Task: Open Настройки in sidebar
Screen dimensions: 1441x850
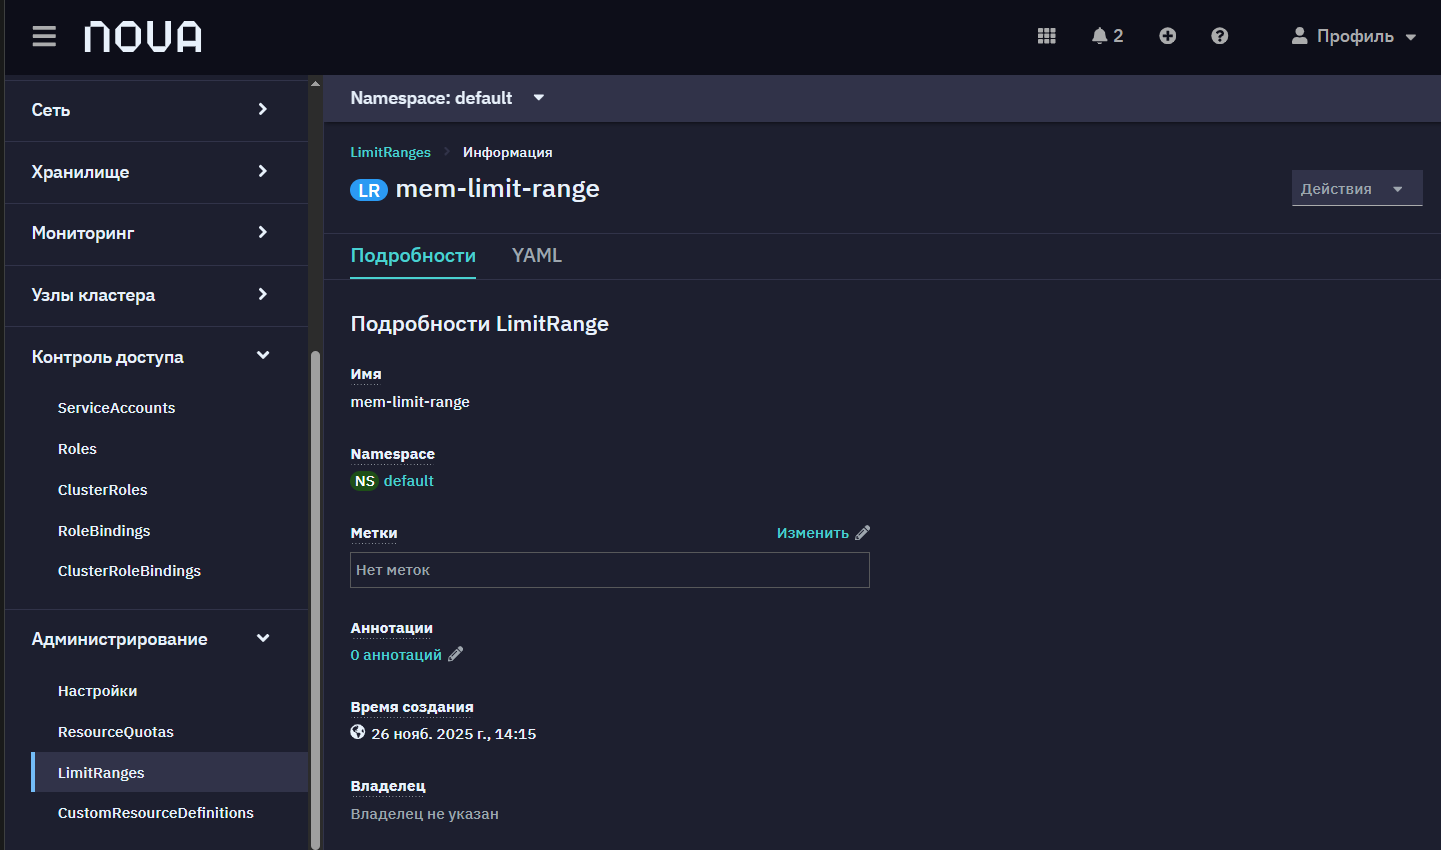Action: (x=97, y=691)
